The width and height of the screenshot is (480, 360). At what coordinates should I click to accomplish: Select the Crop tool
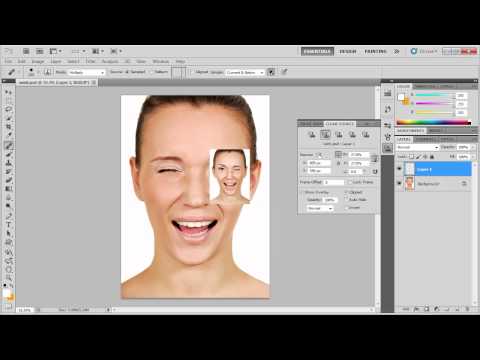coord(9,126)
